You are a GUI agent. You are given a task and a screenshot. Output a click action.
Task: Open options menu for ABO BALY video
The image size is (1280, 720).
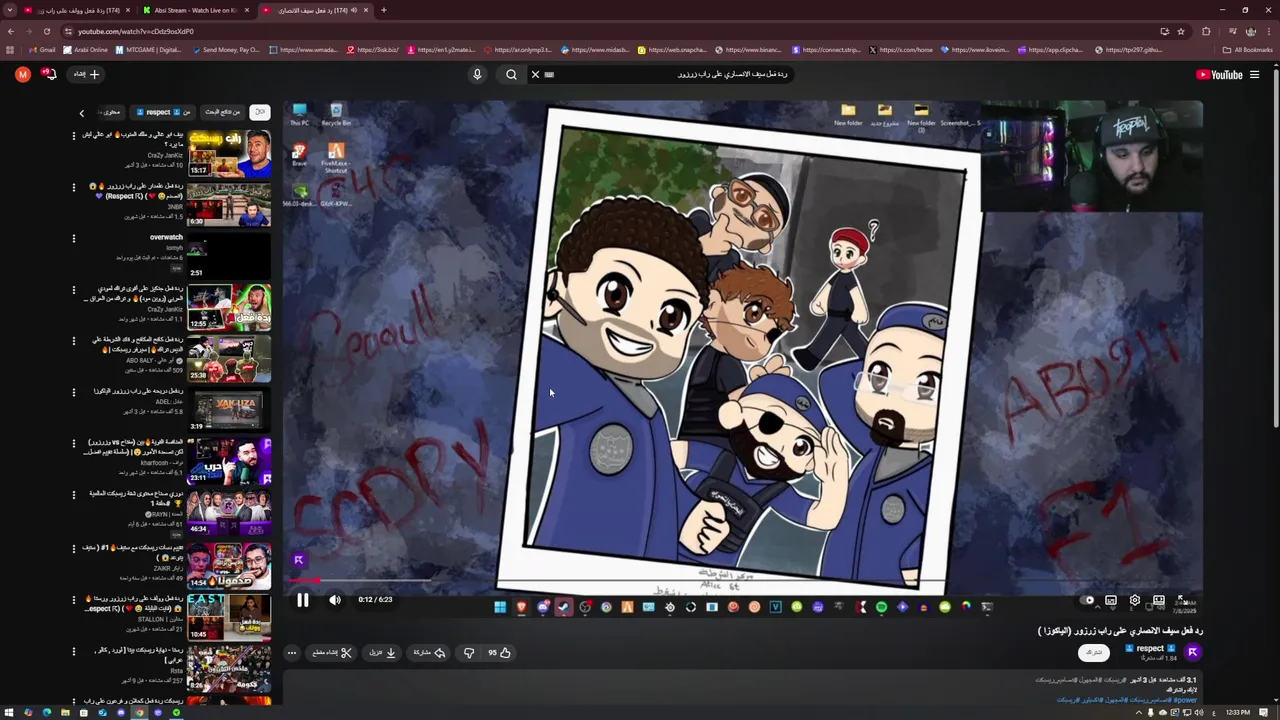[73, 341]
